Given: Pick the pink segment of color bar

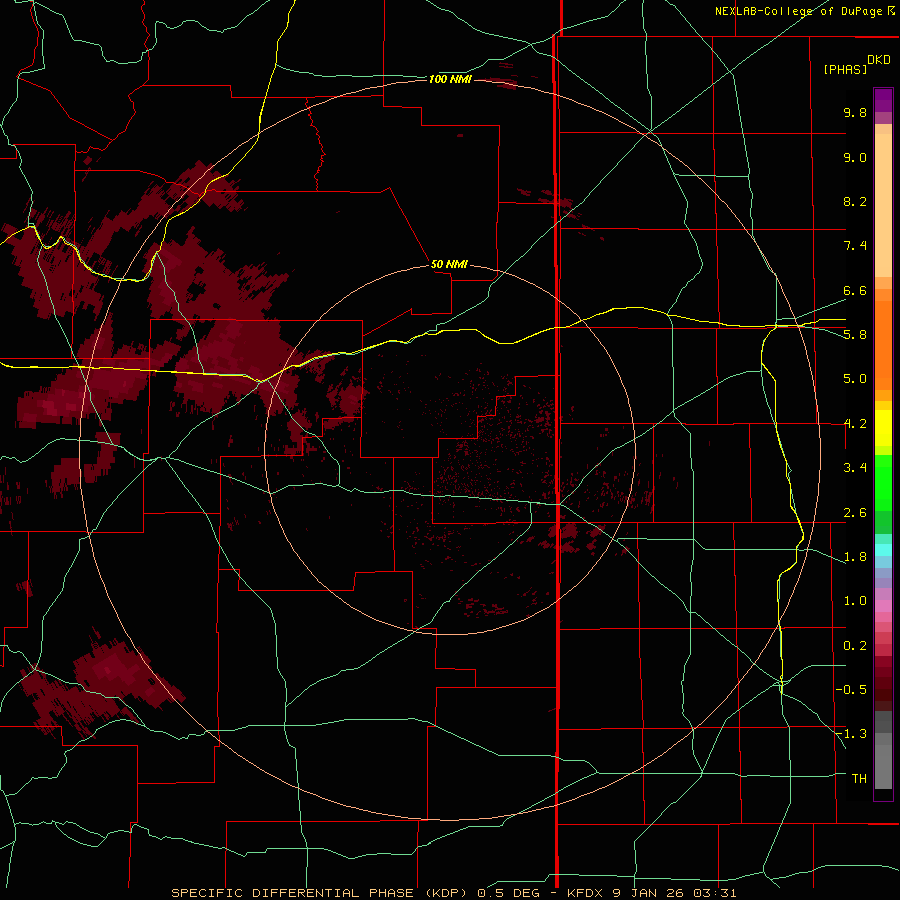Looking at the screenshot, I should (883, 606).
